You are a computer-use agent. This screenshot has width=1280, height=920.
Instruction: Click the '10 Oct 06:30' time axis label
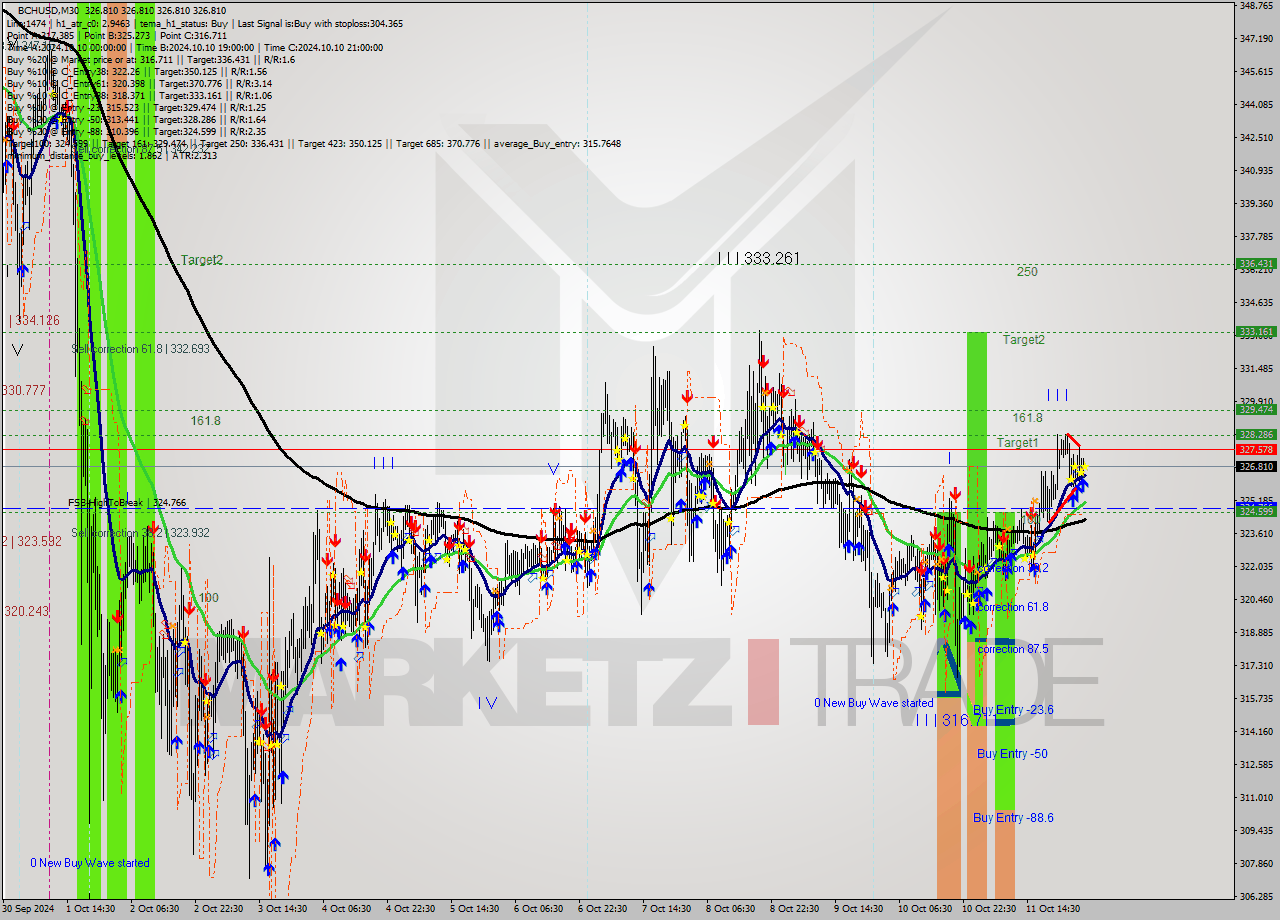[923, 909]
